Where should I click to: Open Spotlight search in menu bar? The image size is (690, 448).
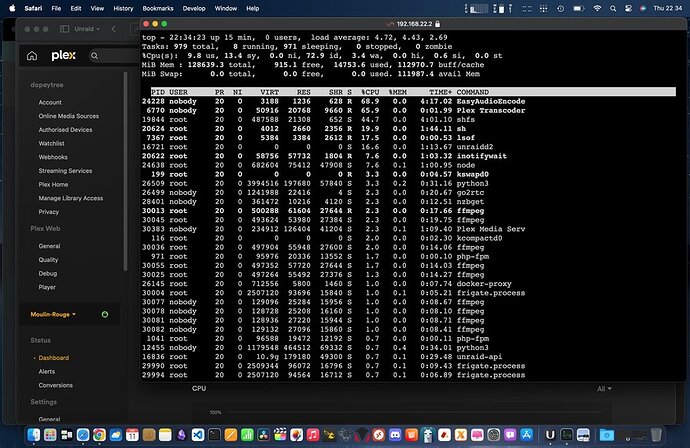[613, 8]
